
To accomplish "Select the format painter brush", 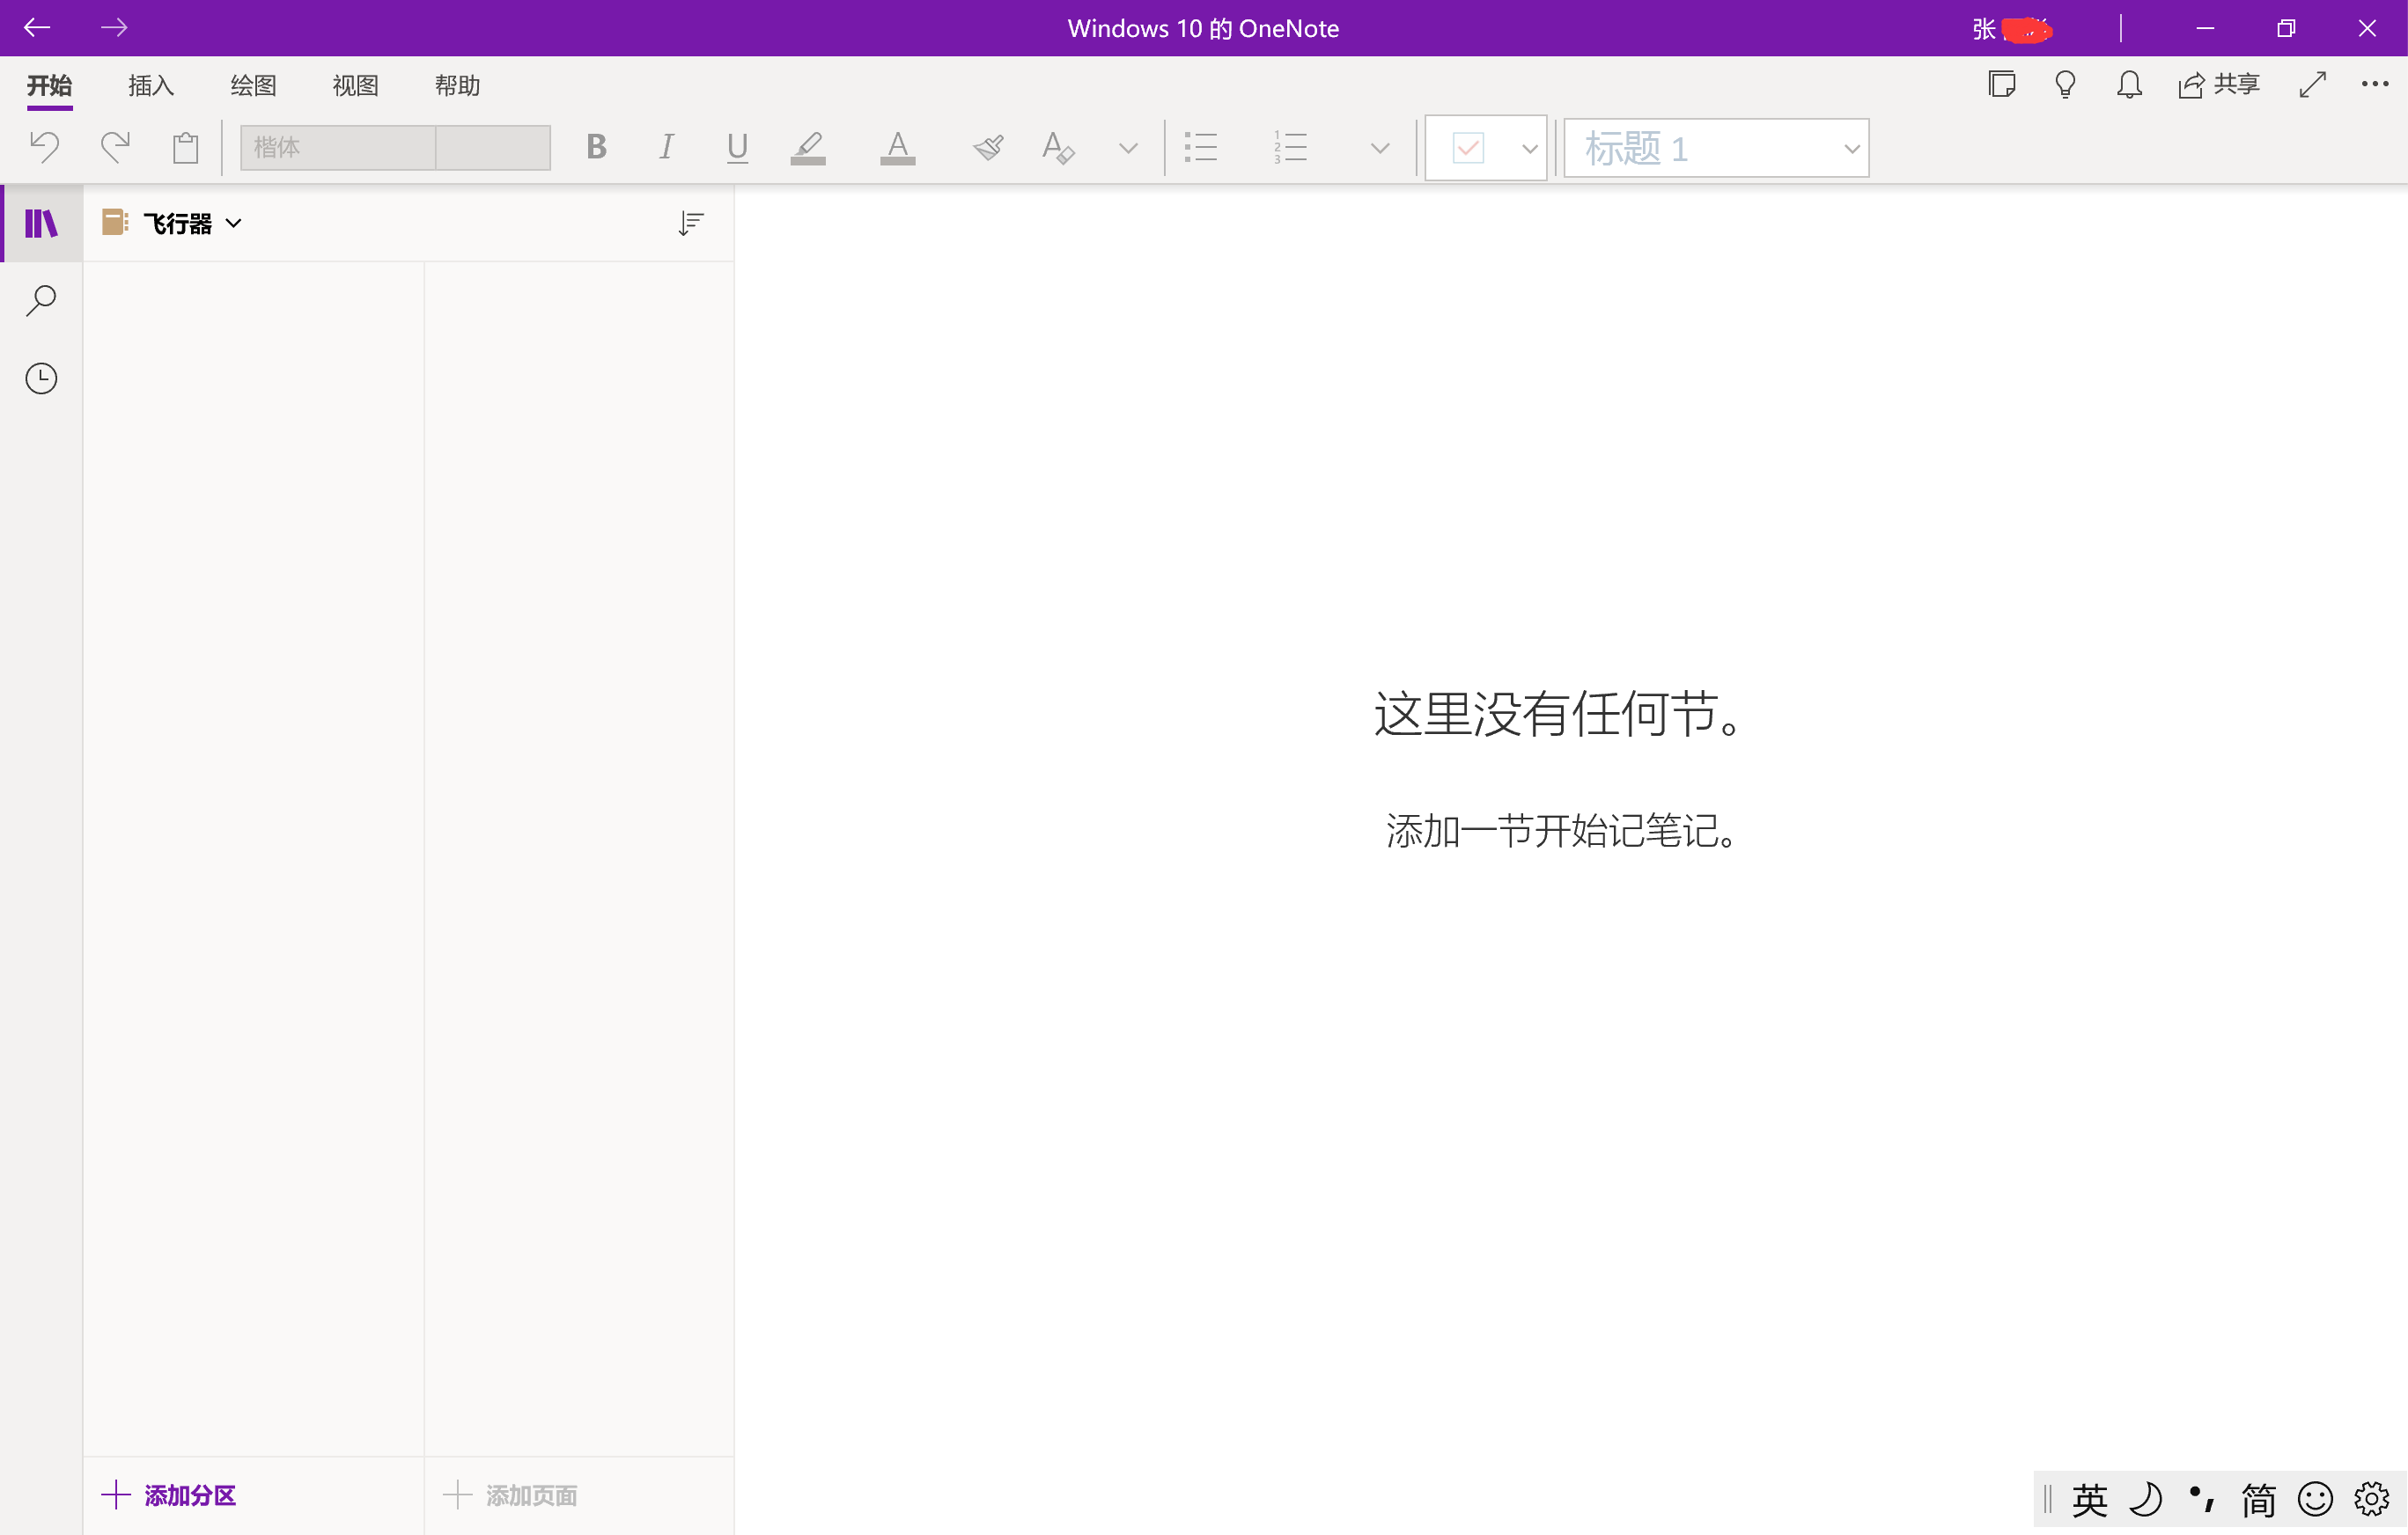I will click(x=988, y=148).
